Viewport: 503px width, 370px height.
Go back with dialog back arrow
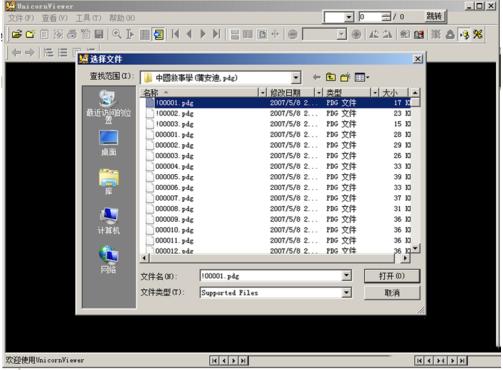click(x=317, y=77)
